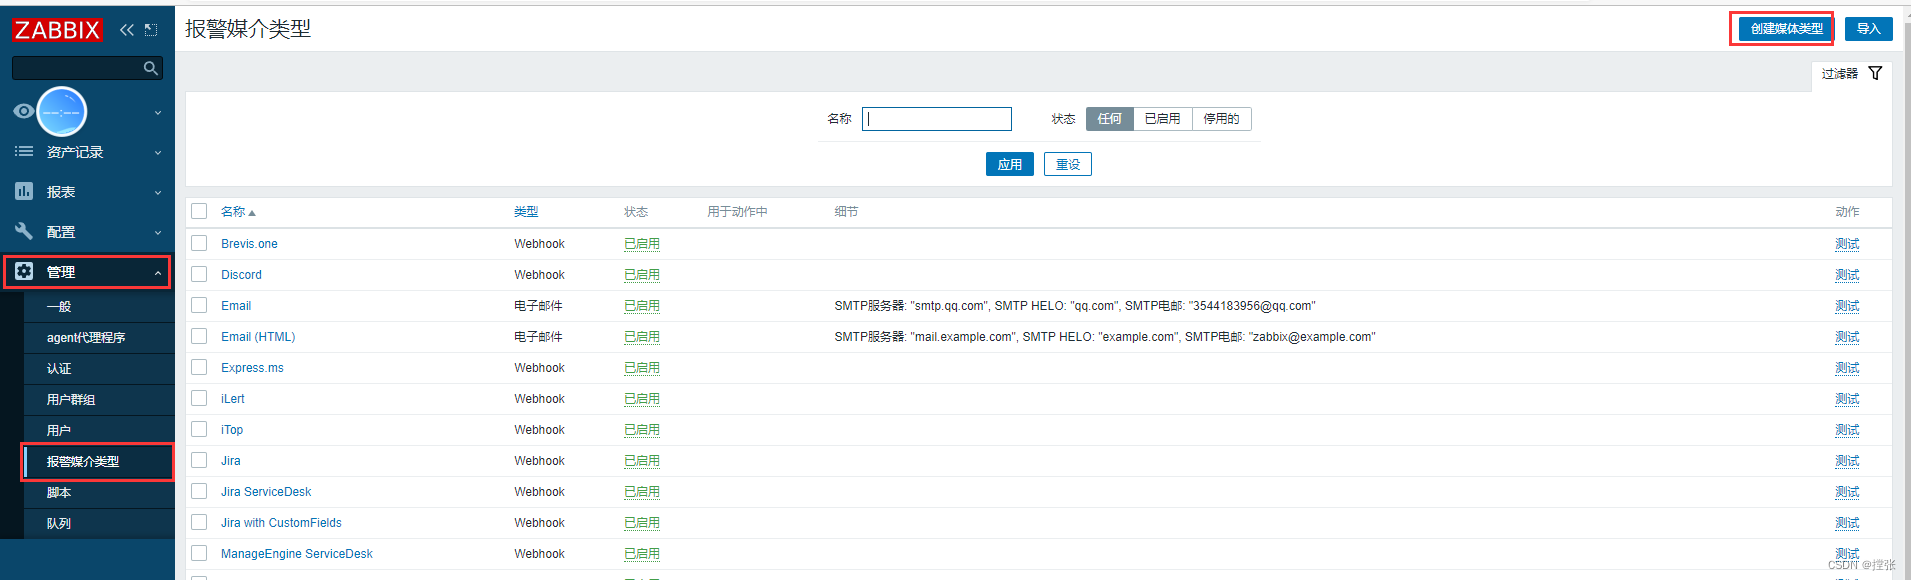Click the ZABBIX logo

click(x=57, y=29)
